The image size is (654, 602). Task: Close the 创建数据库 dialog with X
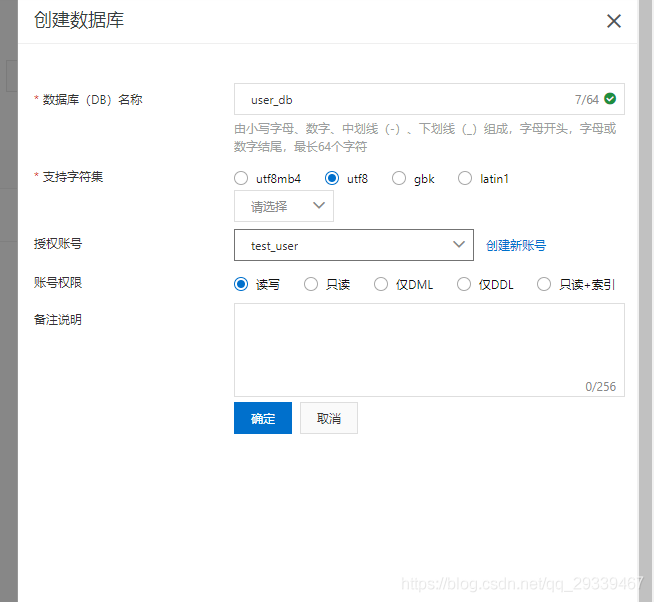click(x=614, y=21)
